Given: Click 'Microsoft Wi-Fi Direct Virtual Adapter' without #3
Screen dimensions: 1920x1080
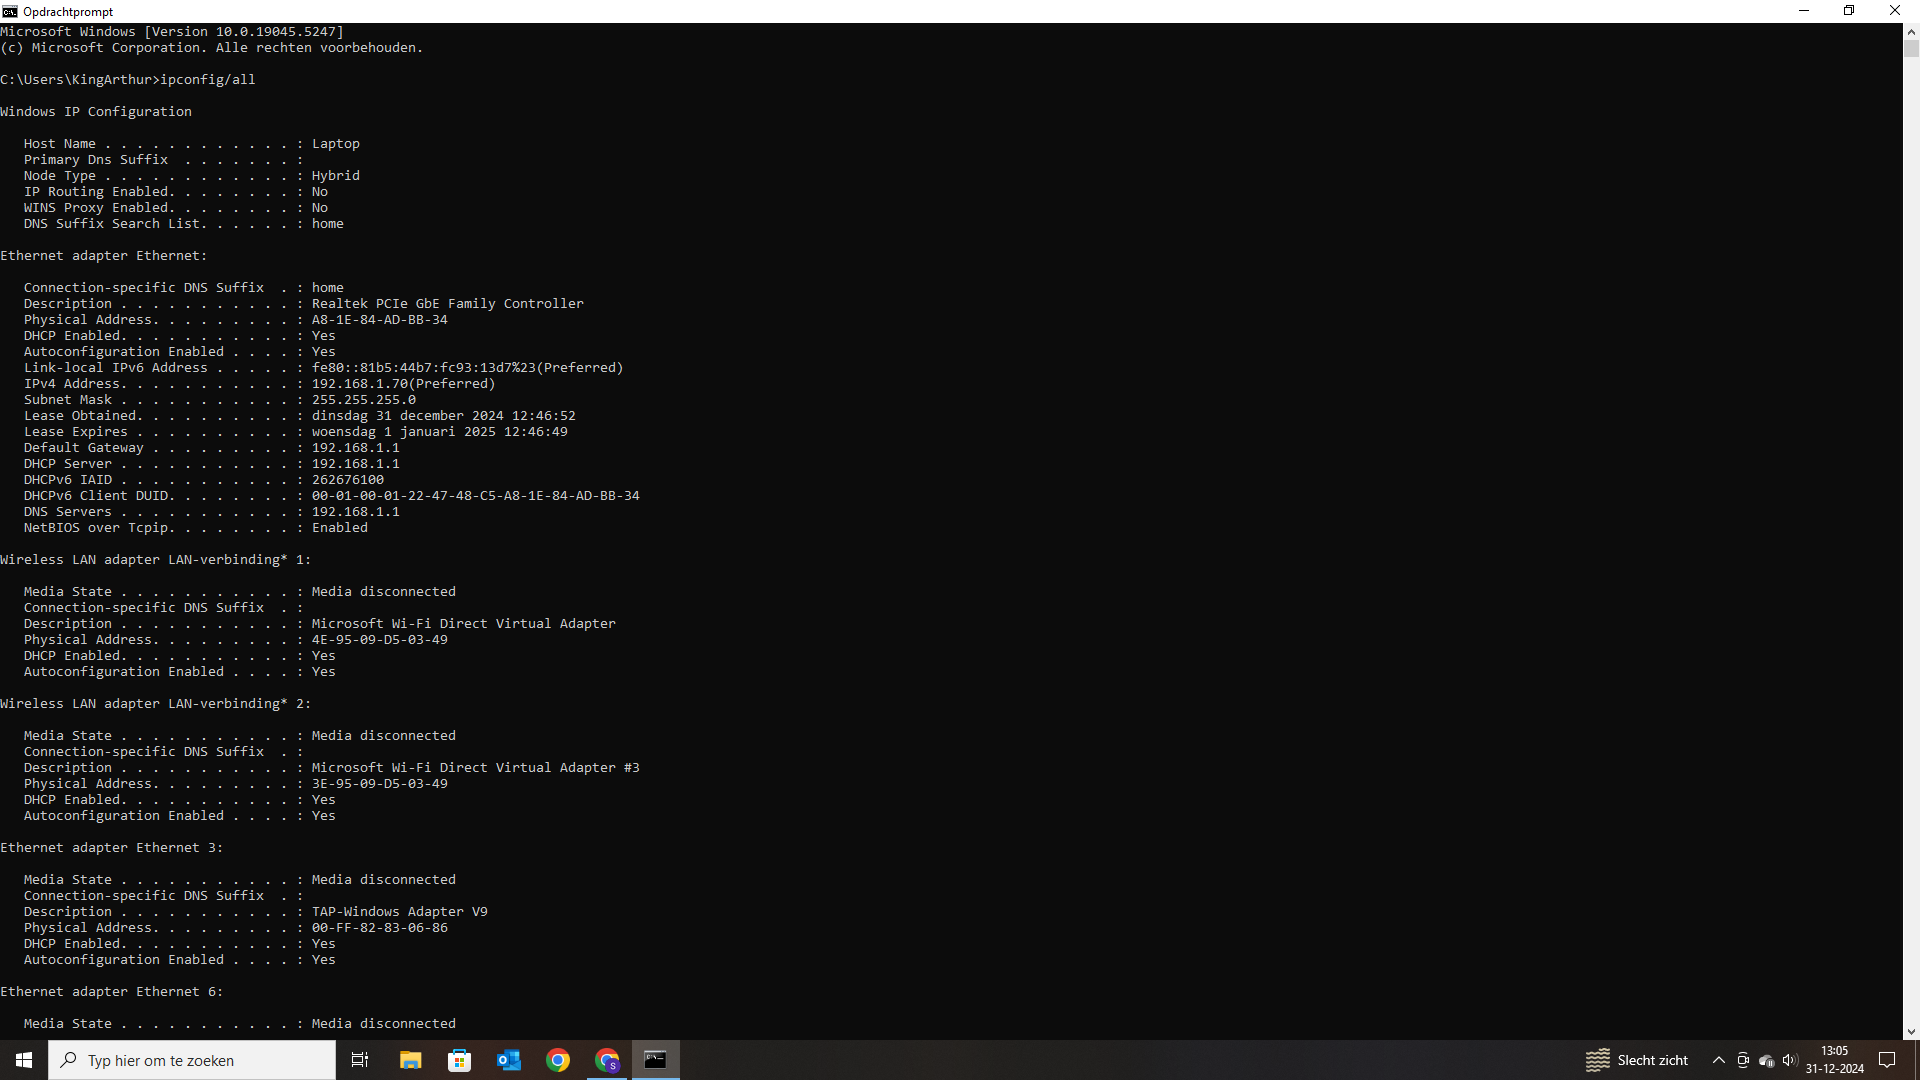Looking at the screenshot, I should click(464, 623).
